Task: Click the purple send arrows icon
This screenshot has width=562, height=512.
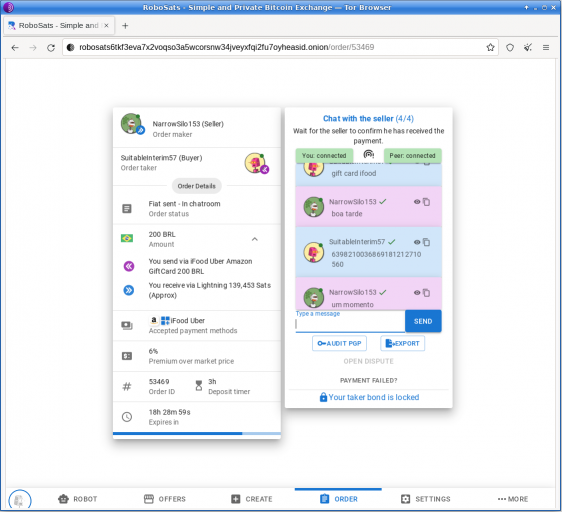Action: pyautogui.click(x=129, y=266)
